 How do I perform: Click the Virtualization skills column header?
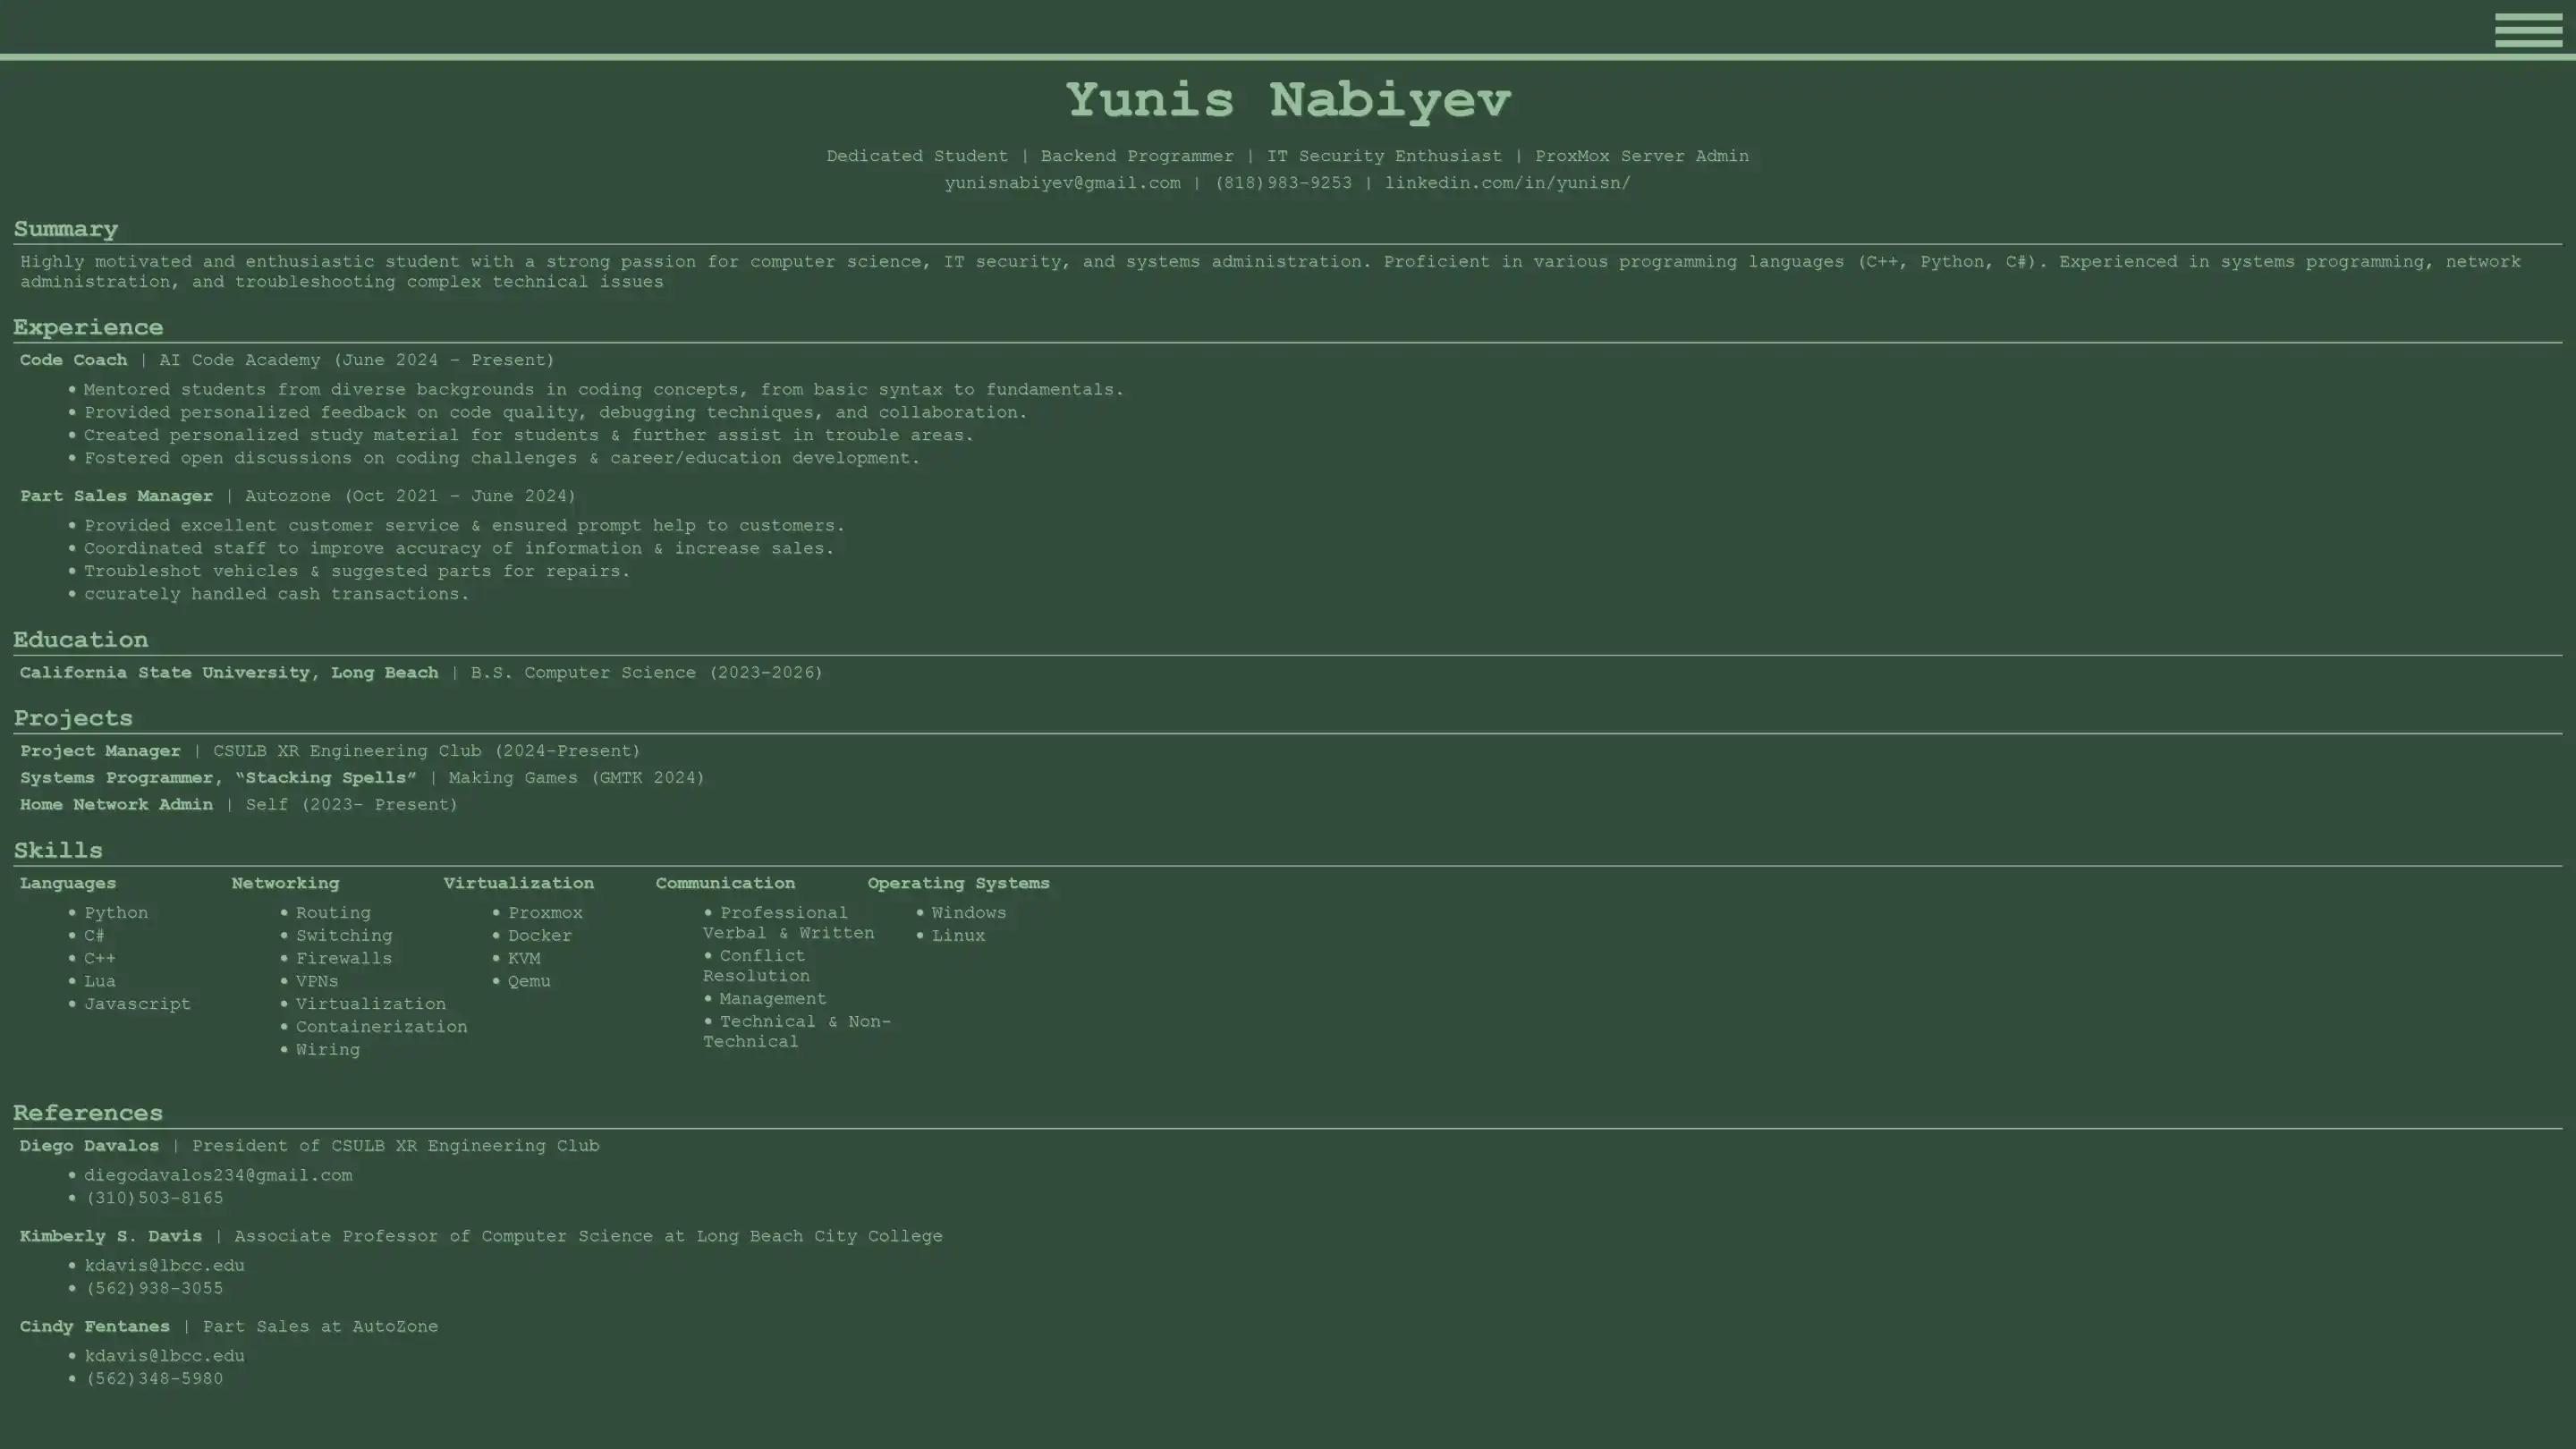(518, 884)
